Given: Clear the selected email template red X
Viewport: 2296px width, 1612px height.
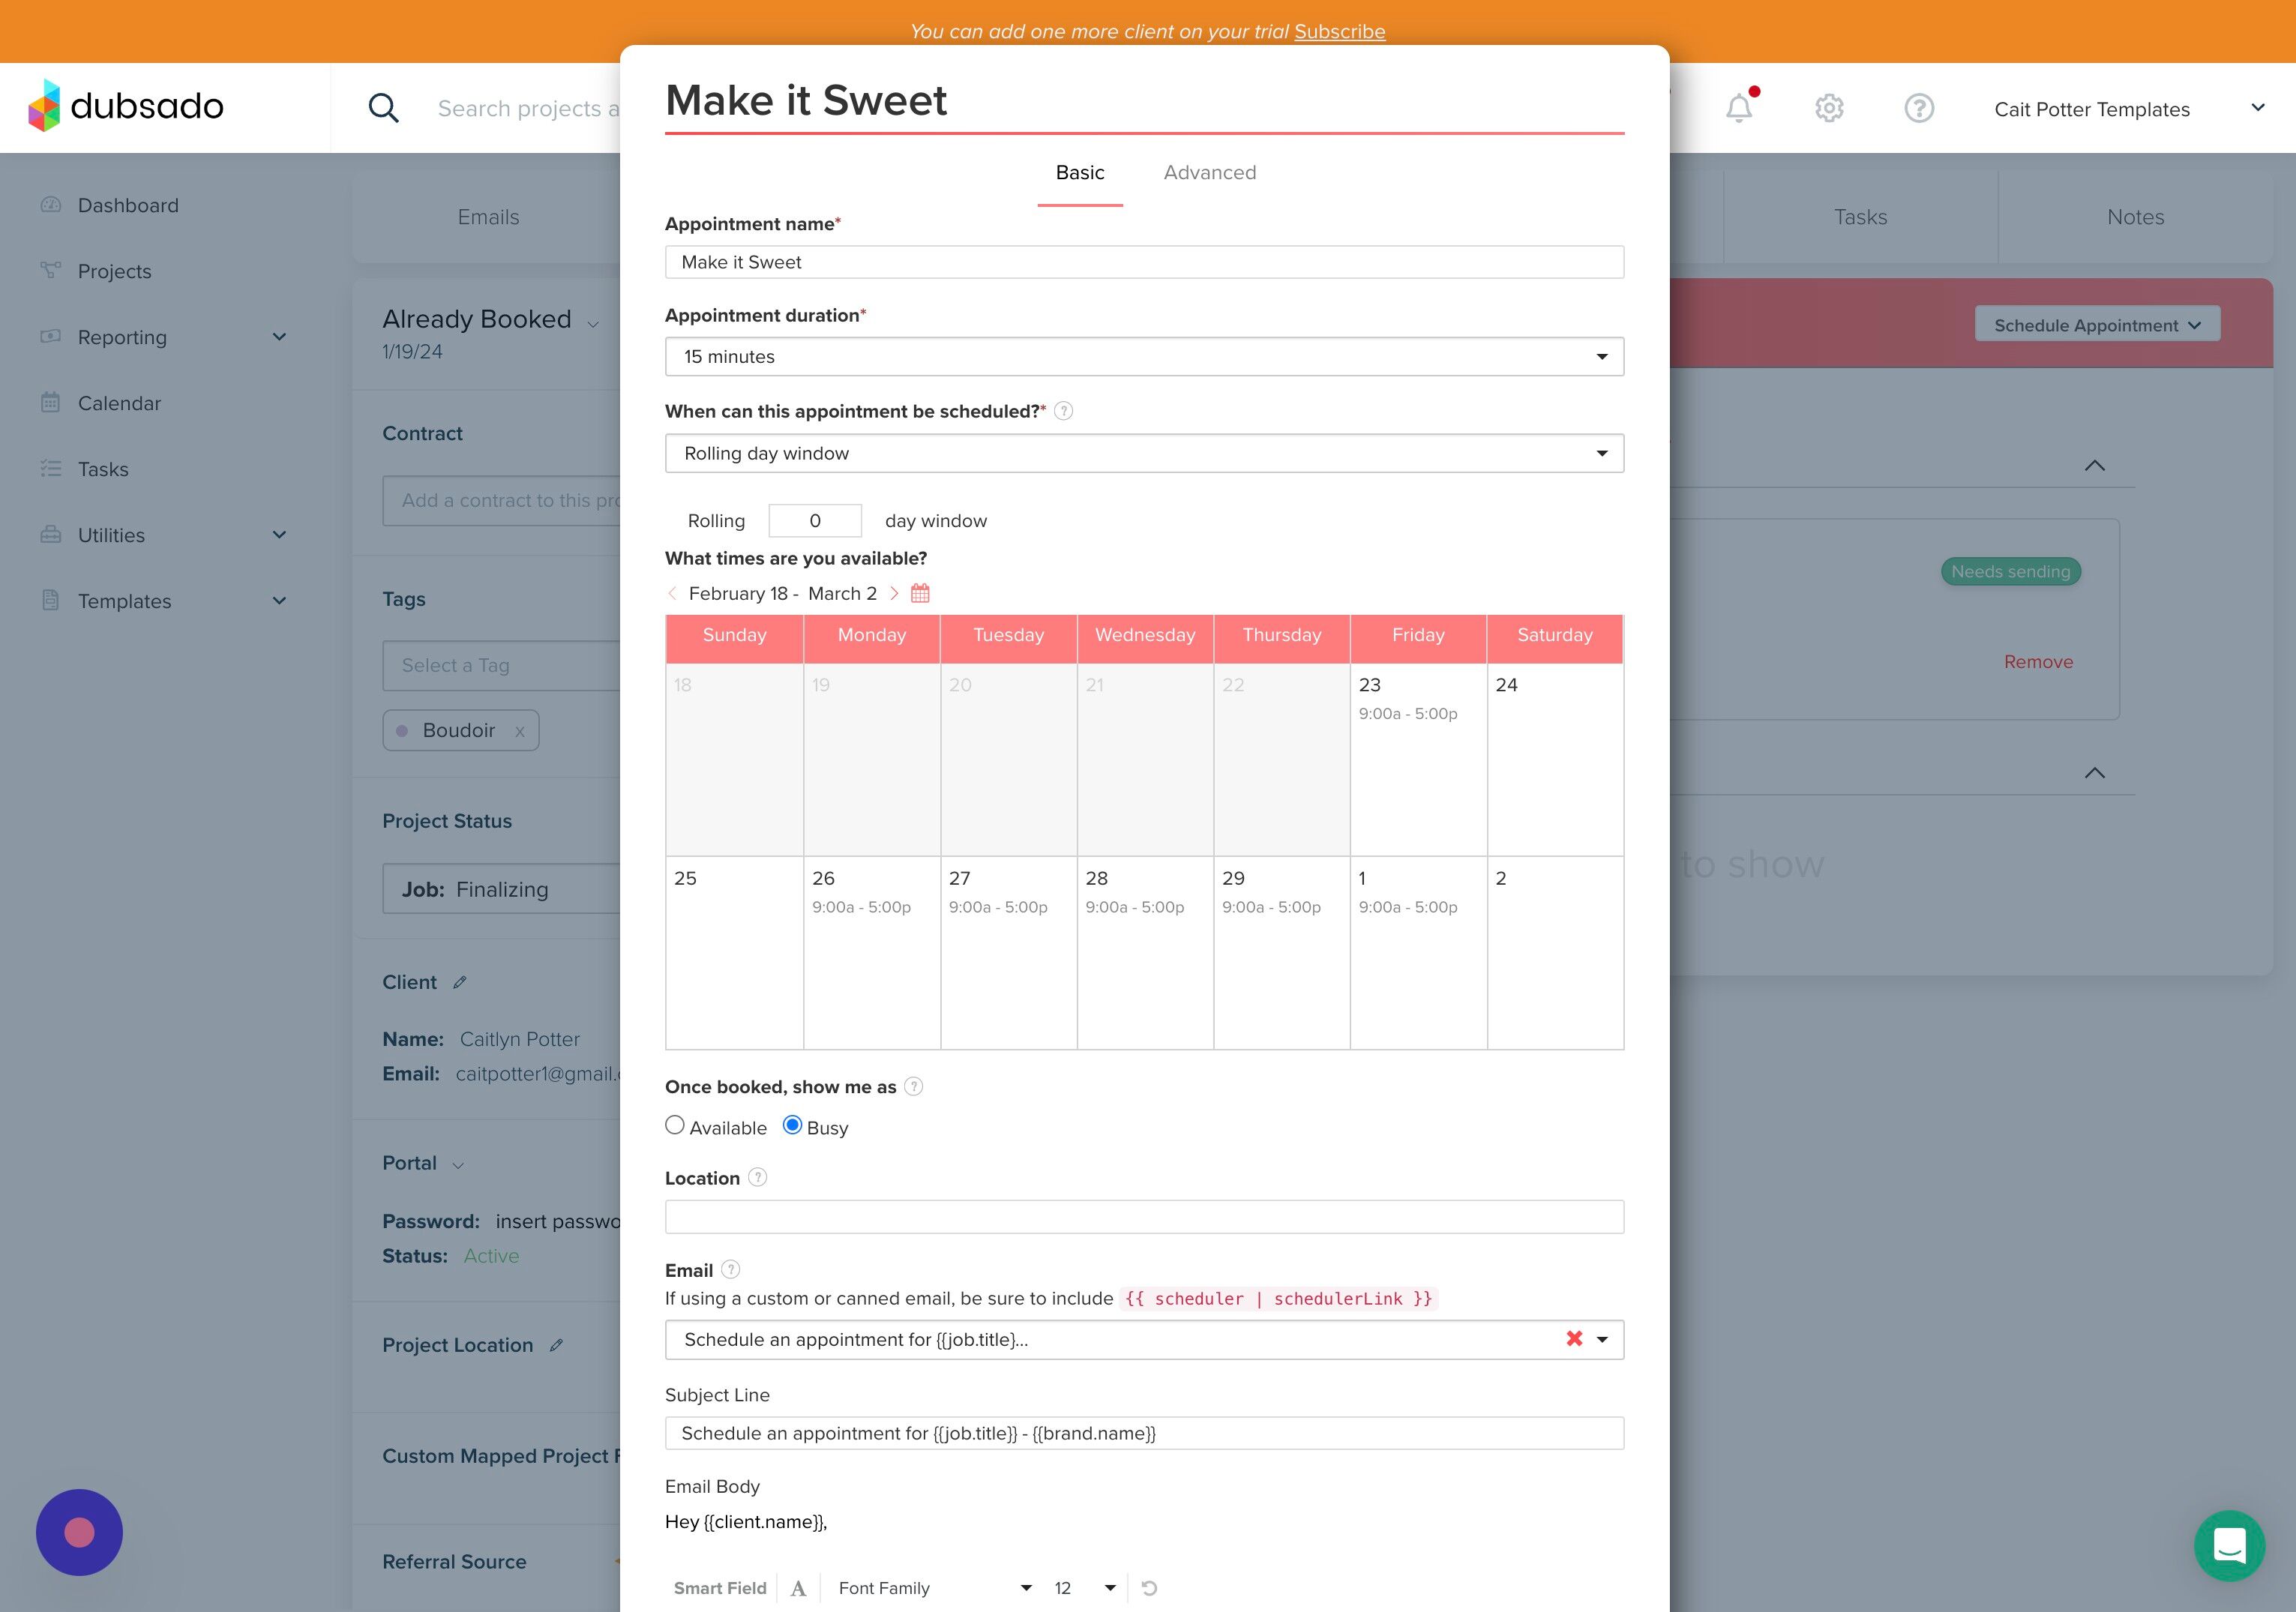Looking at the screenshot, I should click(1574, 1338).
